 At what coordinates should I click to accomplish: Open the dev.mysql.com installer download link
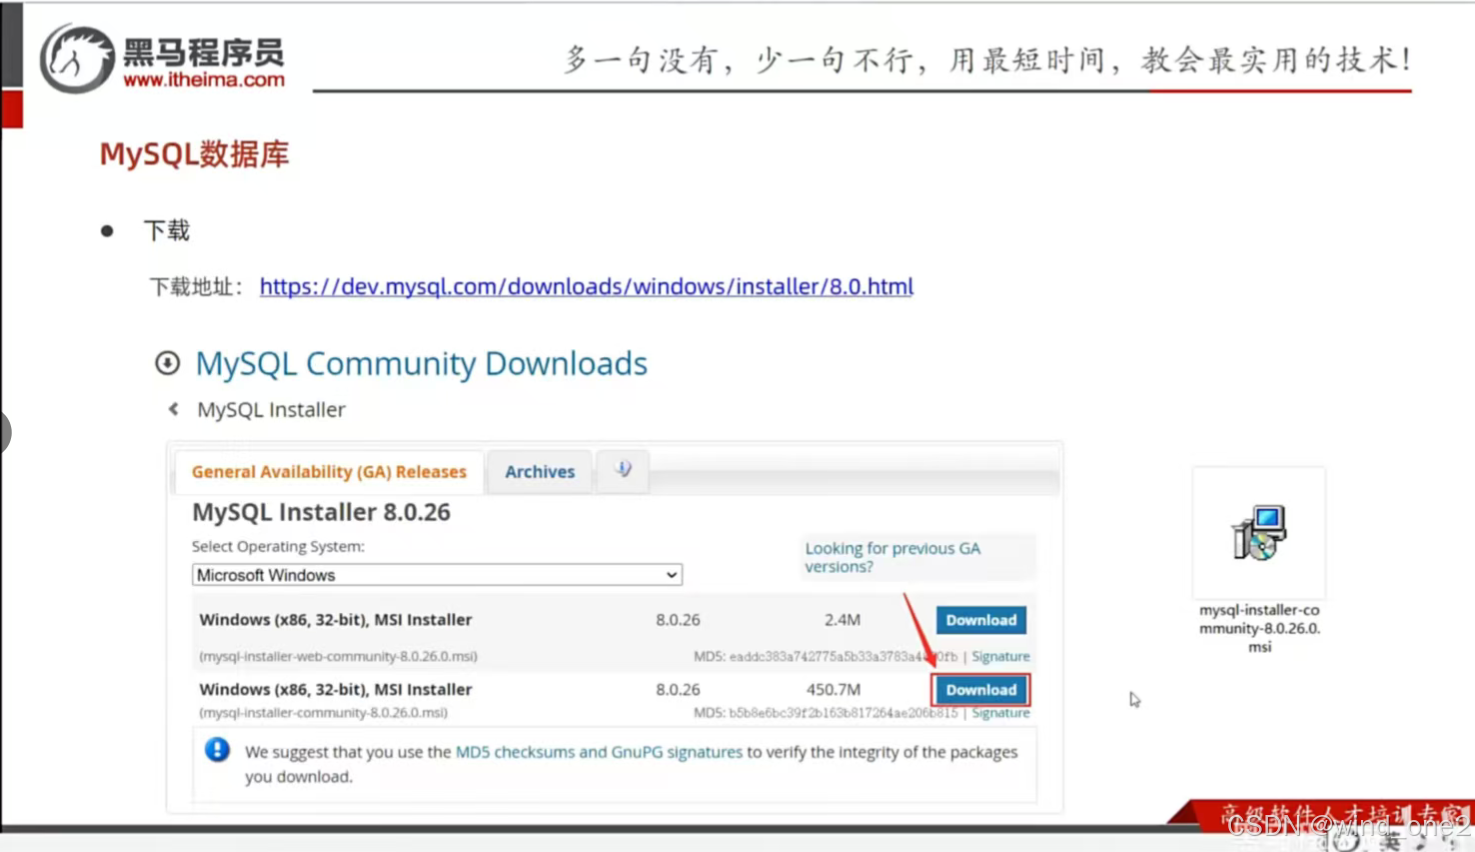tap(586, 287)
